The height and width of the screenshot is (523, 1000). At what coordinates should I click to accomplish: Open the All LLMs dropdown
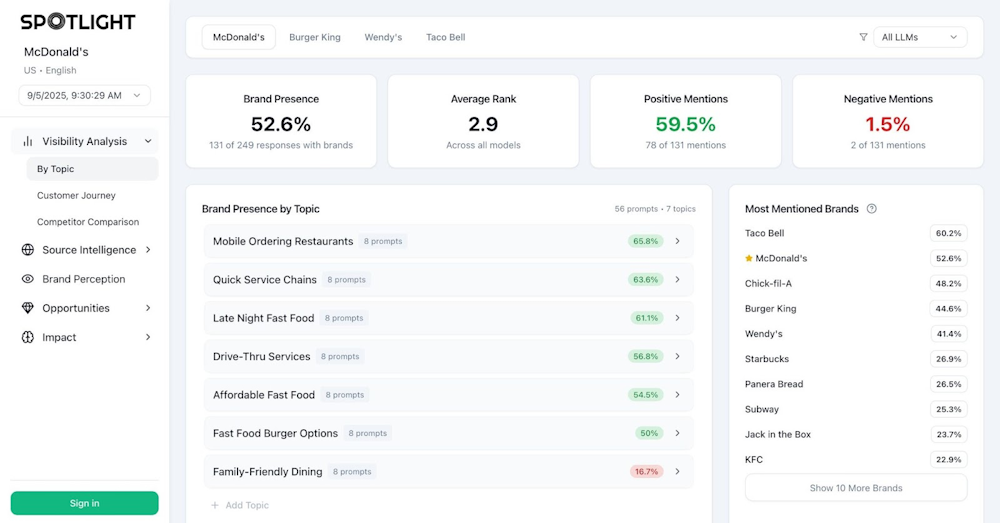tap(919, 37)
